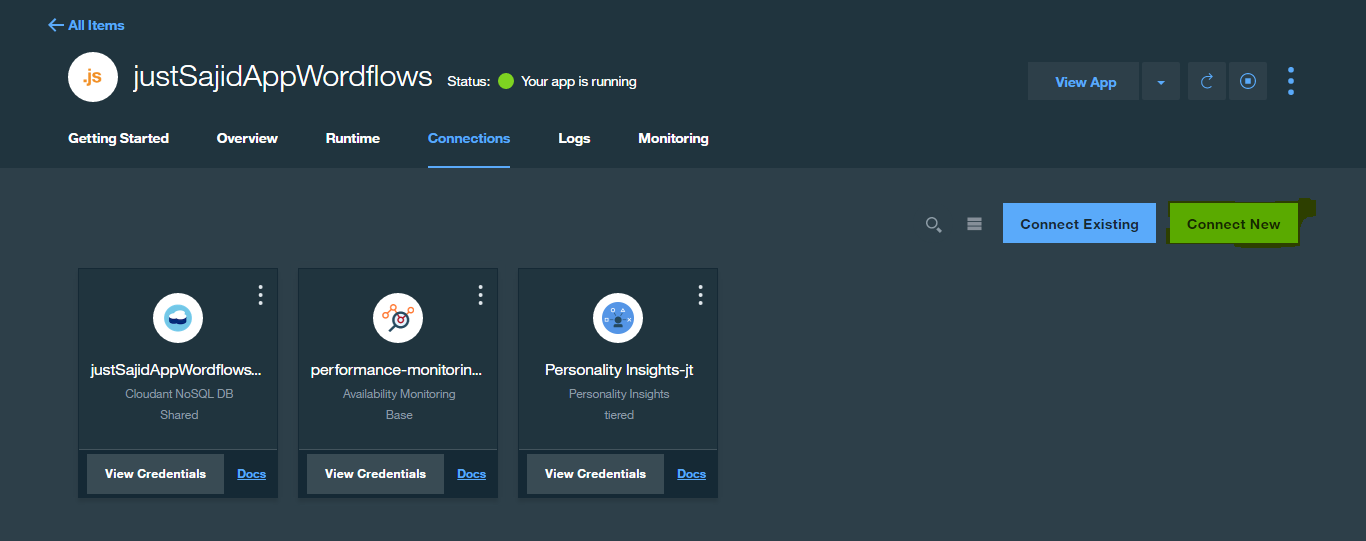Viewport: 1366px width, 541px height.
Task: View Credentials for Availability Monitoring service
Action: point(375,474)
